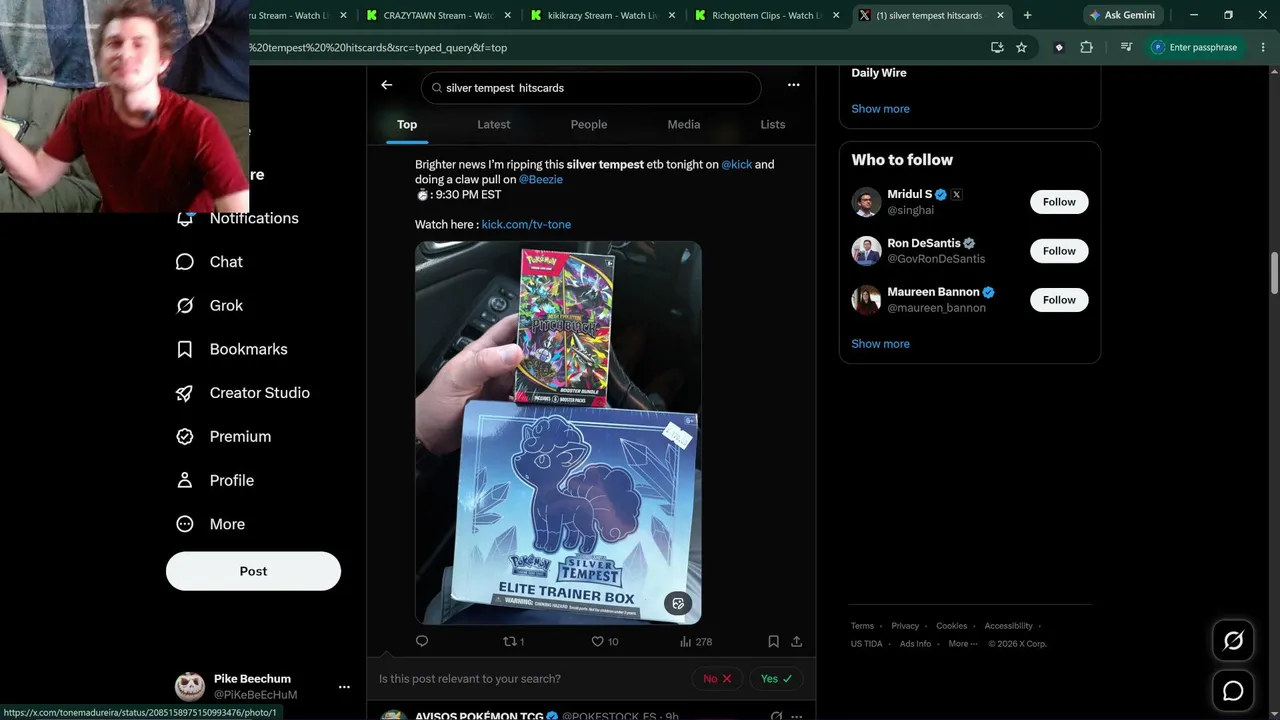Screen dimensions: 1280x720
Task: View analytics showing 278 views
Action: pyautogui.click(x=696, y=642)
